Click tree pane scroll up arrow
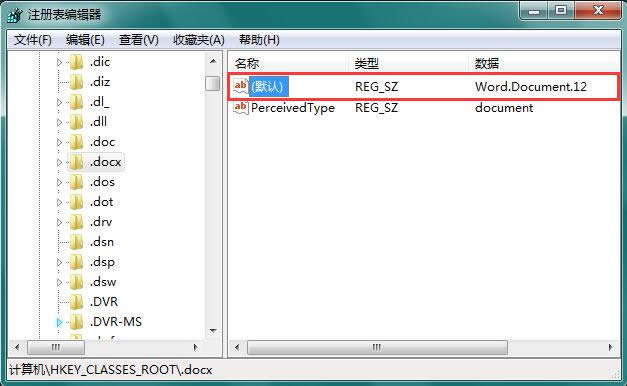The image size is (627, 386). coord(213,61)
